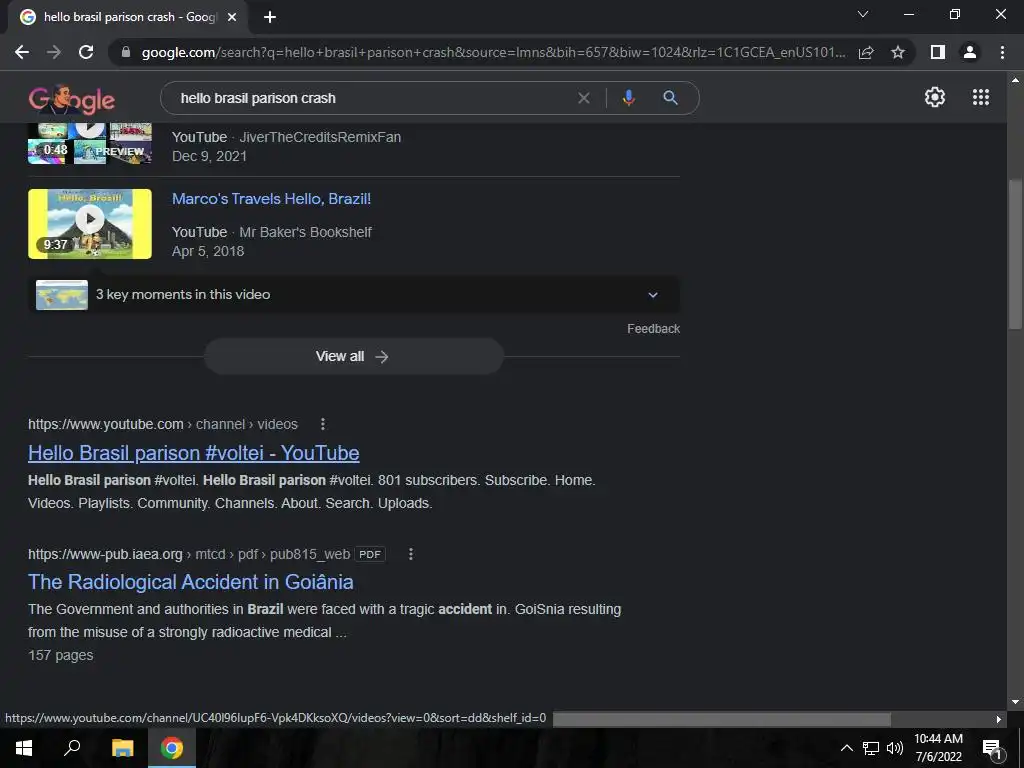
Task: Click the Mr Baker's Bookshelf source text
Action: point(305,232)
